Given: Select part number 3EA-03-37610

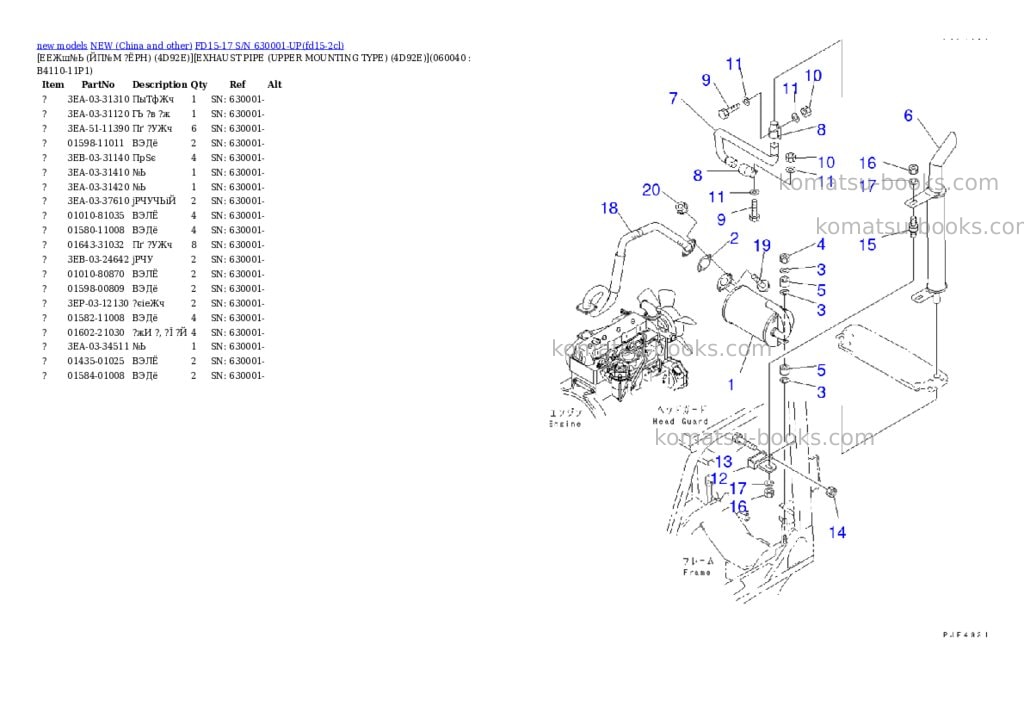Looking at the screenshot, I should (x=98, y=201).
